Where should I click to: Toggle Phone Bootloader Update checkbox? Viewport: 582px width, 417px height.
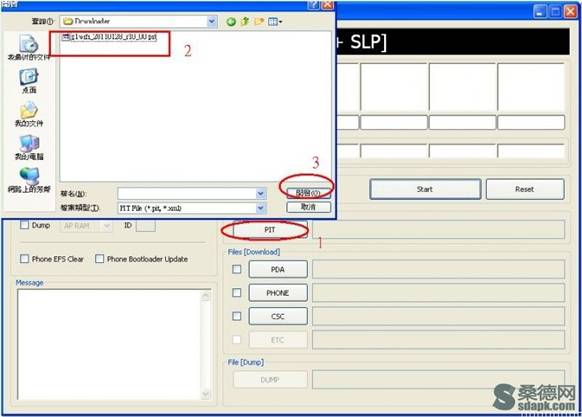(x=99, y=259)
